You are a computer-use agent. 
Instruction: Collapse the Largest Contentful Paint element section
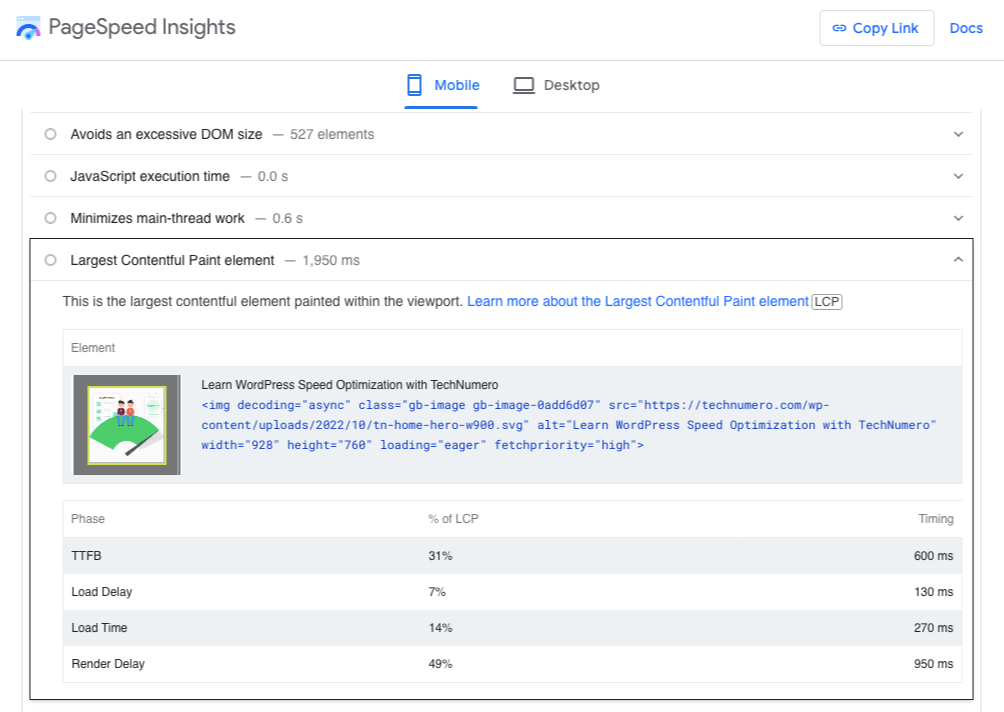click(958, 259)
